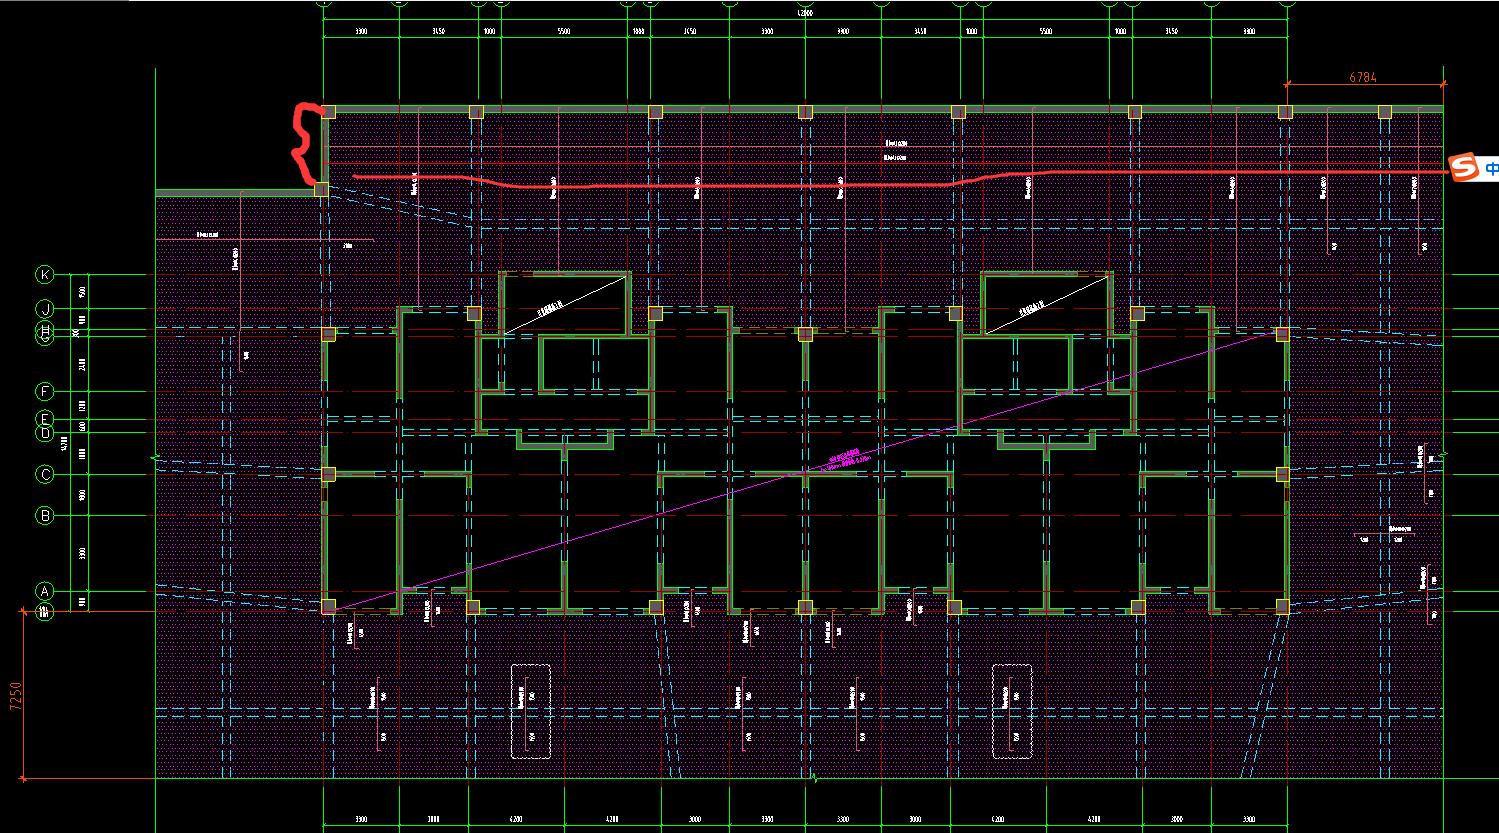Select the vertical 7250 dimension text

pos(15,697)
